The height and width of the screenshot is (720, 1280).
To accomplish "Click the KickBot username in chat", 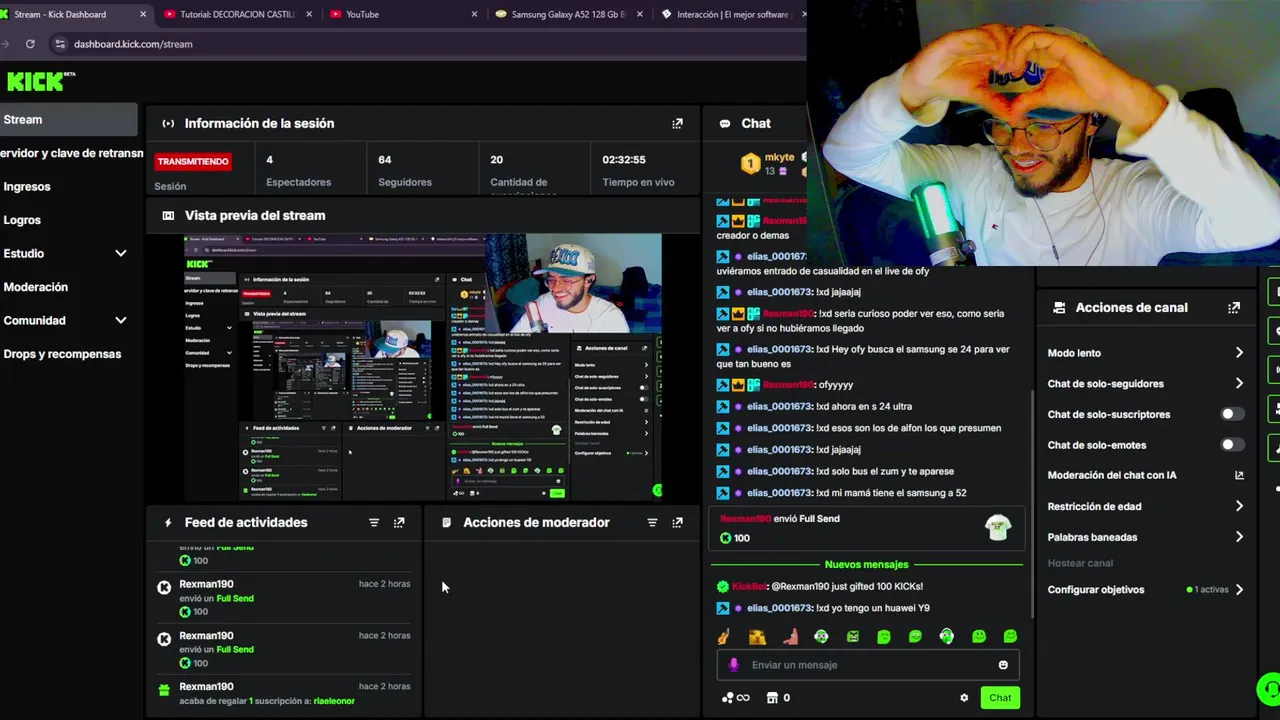I will (748, 586).
